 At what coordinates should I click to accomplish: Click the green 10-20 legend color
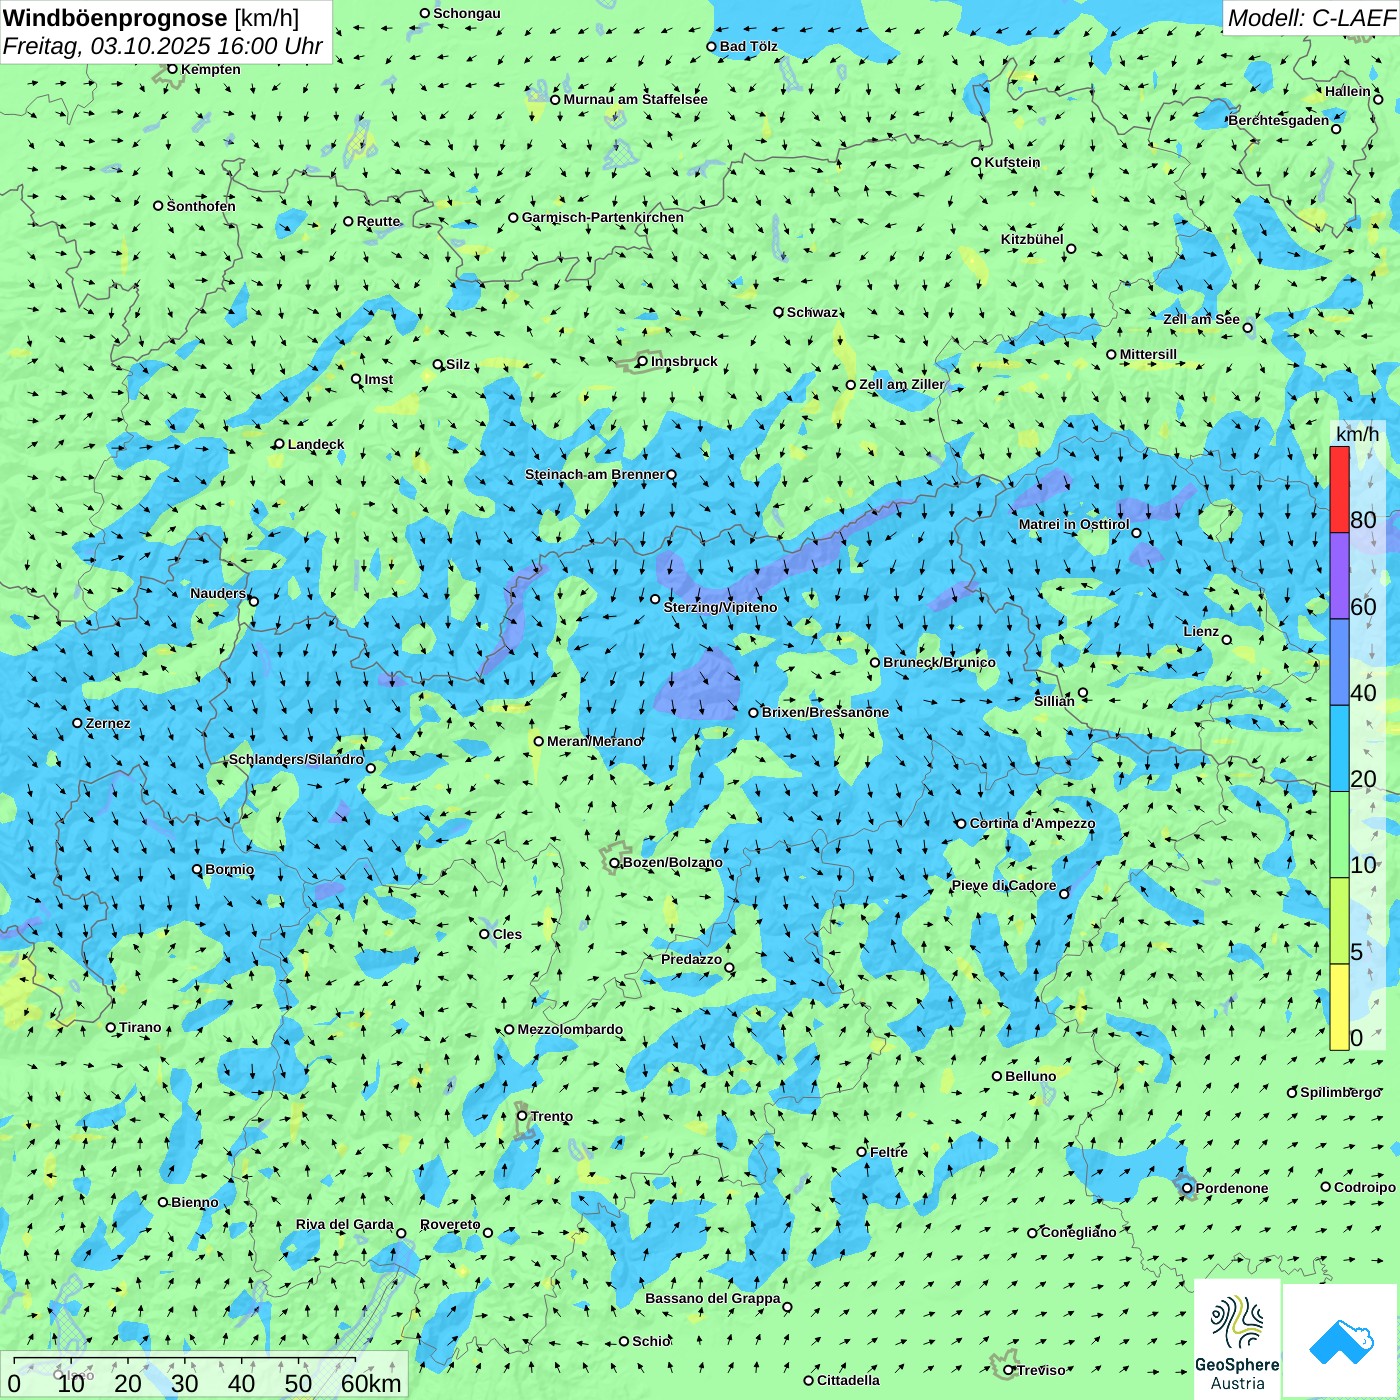1339,835
